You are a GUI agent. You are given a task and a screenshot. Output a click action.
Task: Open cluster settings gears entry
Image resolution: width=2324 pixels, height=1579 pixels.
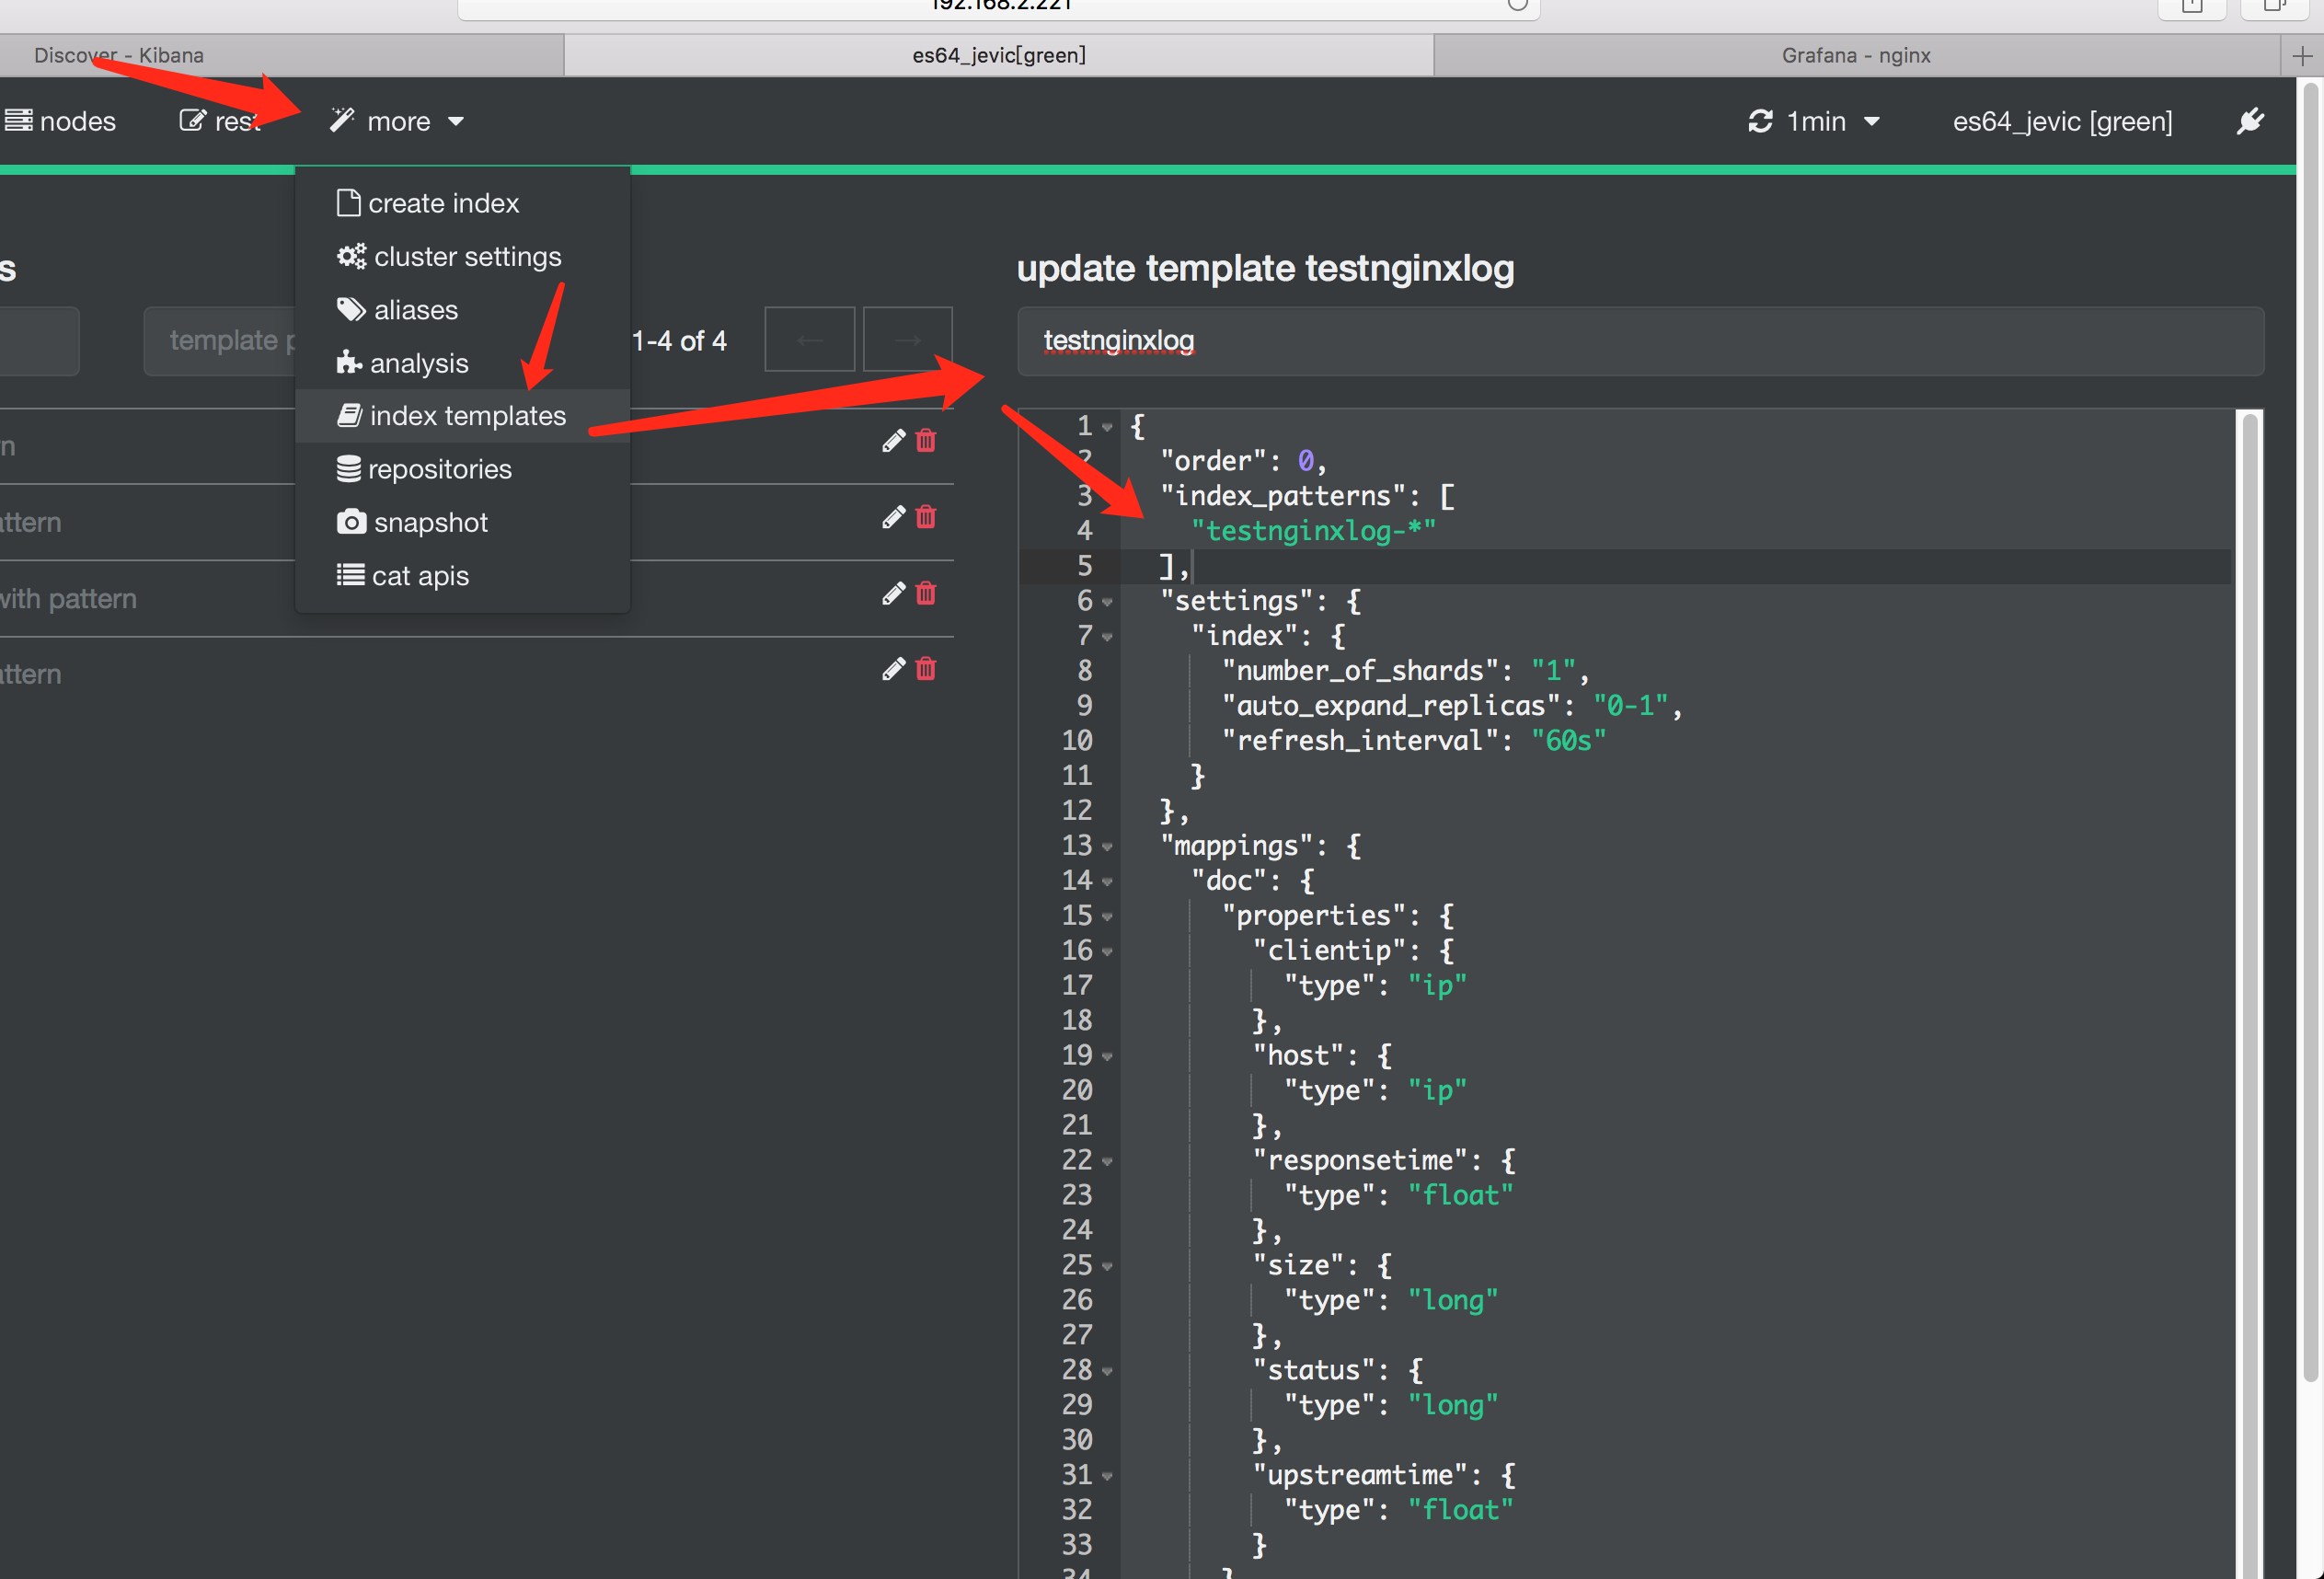click(x=449, y=257)
